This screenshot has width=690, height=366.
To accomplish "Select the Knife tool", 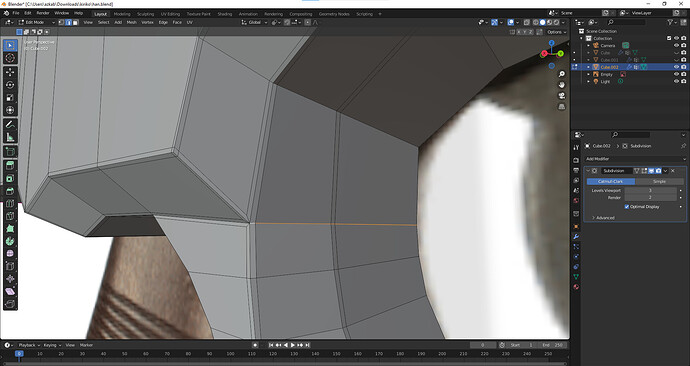I will [10, 216].
